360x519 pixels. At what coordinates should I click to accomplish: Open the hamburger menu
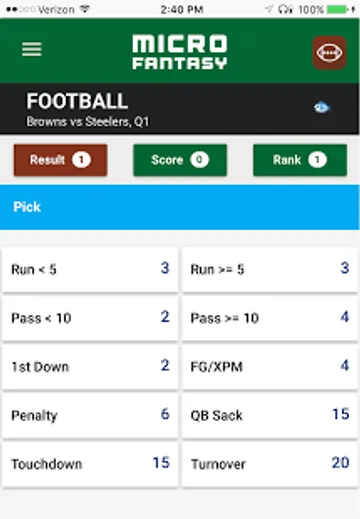point(32,49)
